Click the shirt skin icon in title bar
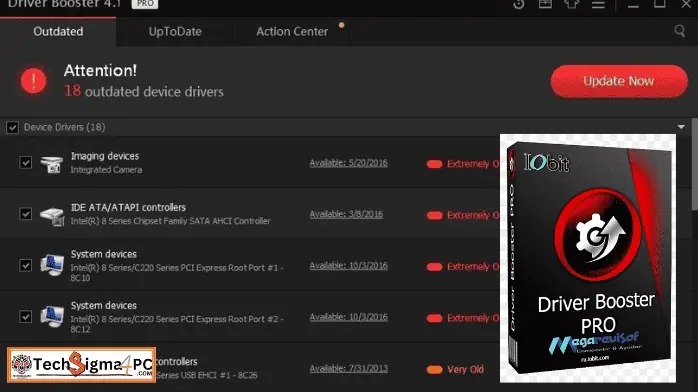 pos(572,4)
